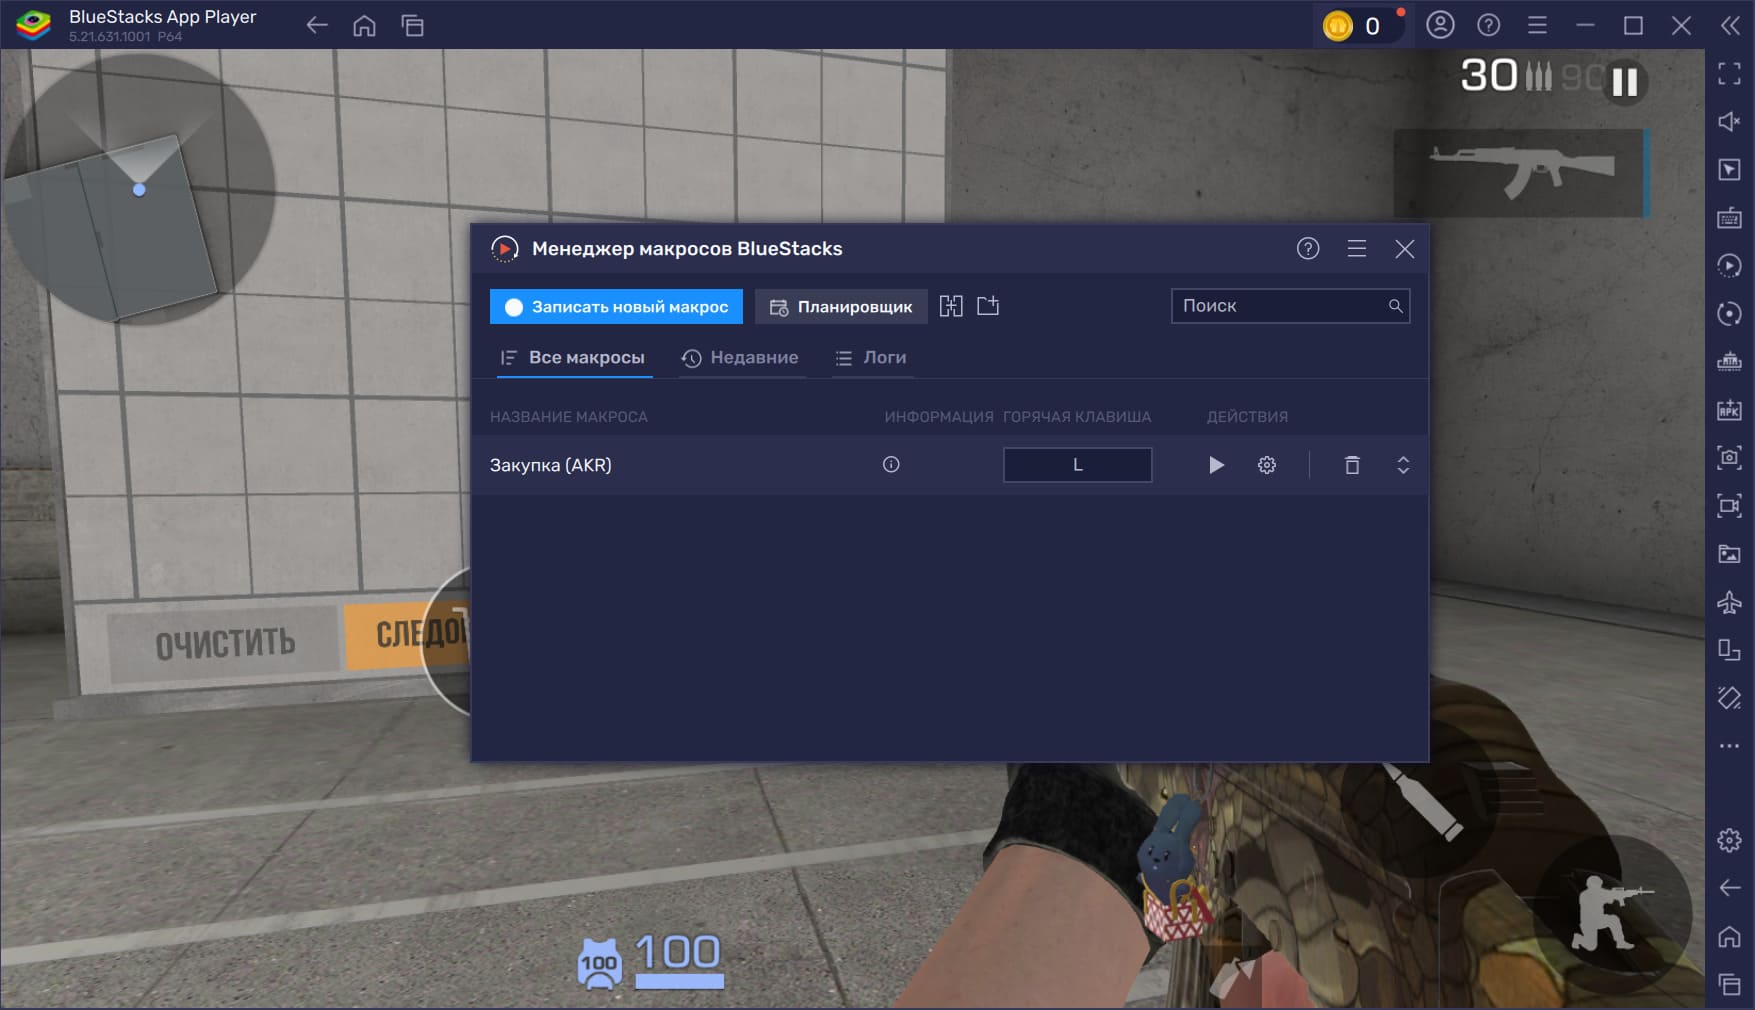Select the Закупка (AKR) macro name
1755x1010 pixels.
pos(551,465)
